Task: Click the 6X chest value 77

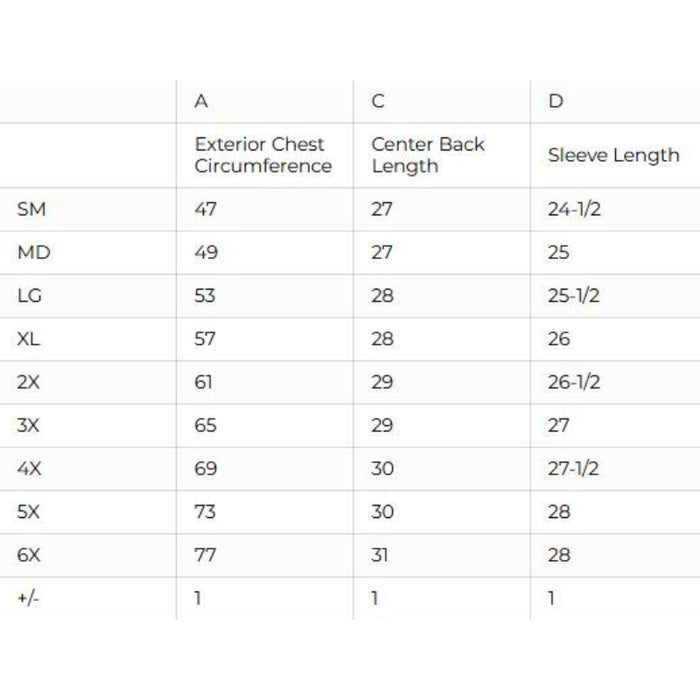Action: pyautogui.click(x=205, y=554)
